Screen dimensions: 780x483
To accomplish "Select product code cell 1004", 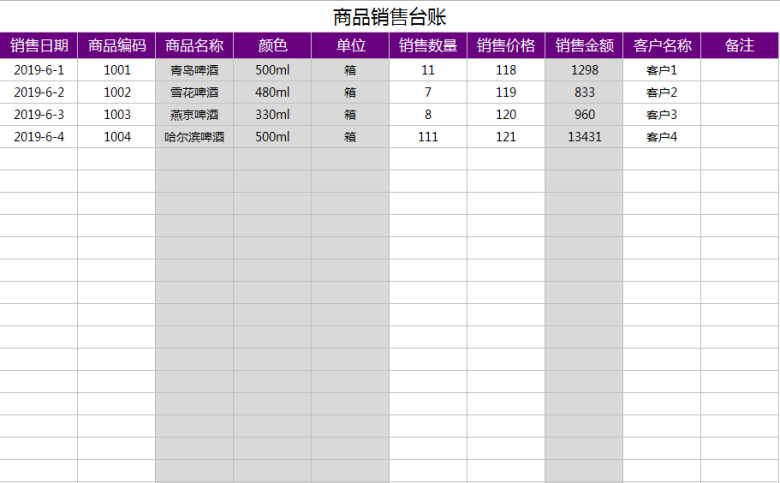I will tap(117, 137).
